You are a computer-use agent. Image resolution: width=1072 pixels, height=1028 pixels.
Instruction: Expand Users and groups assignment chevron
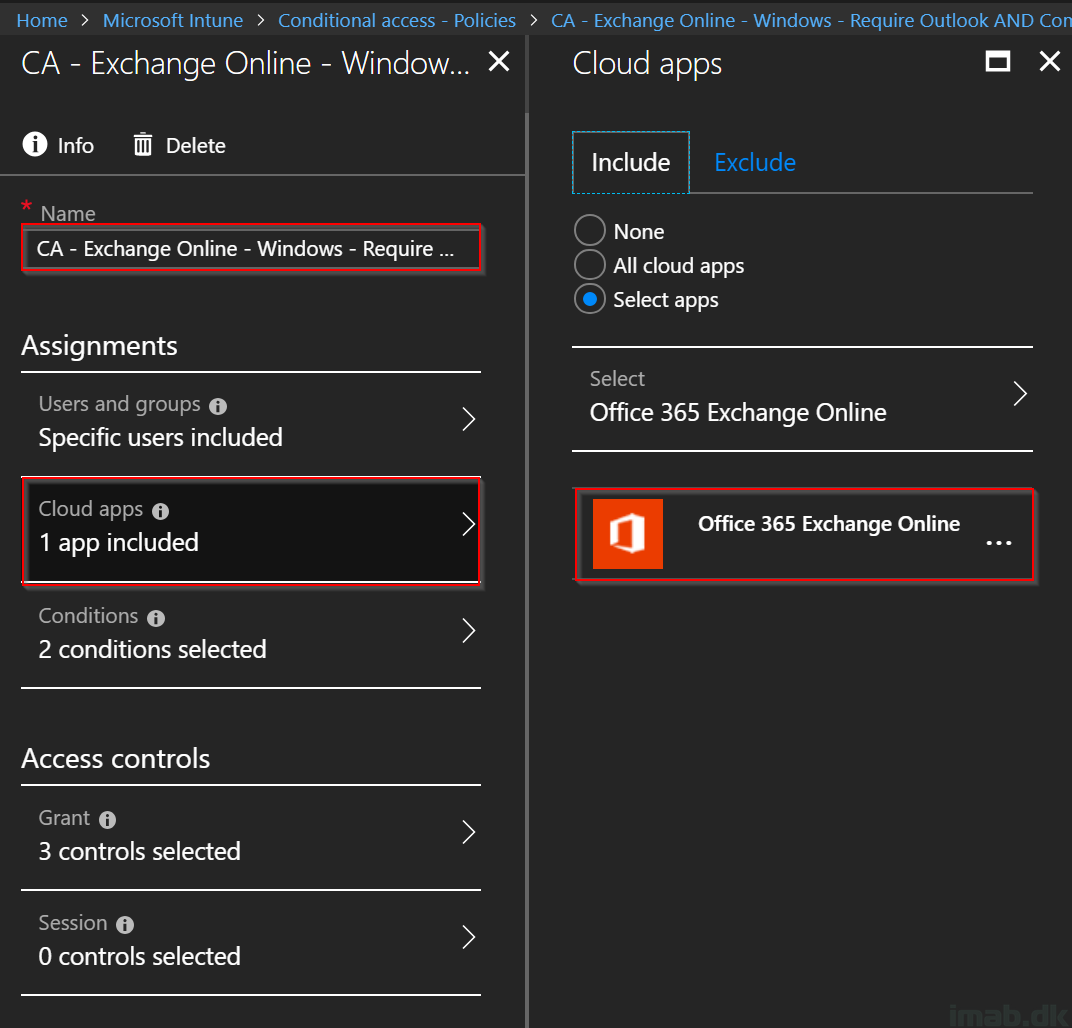pos(468,419)
